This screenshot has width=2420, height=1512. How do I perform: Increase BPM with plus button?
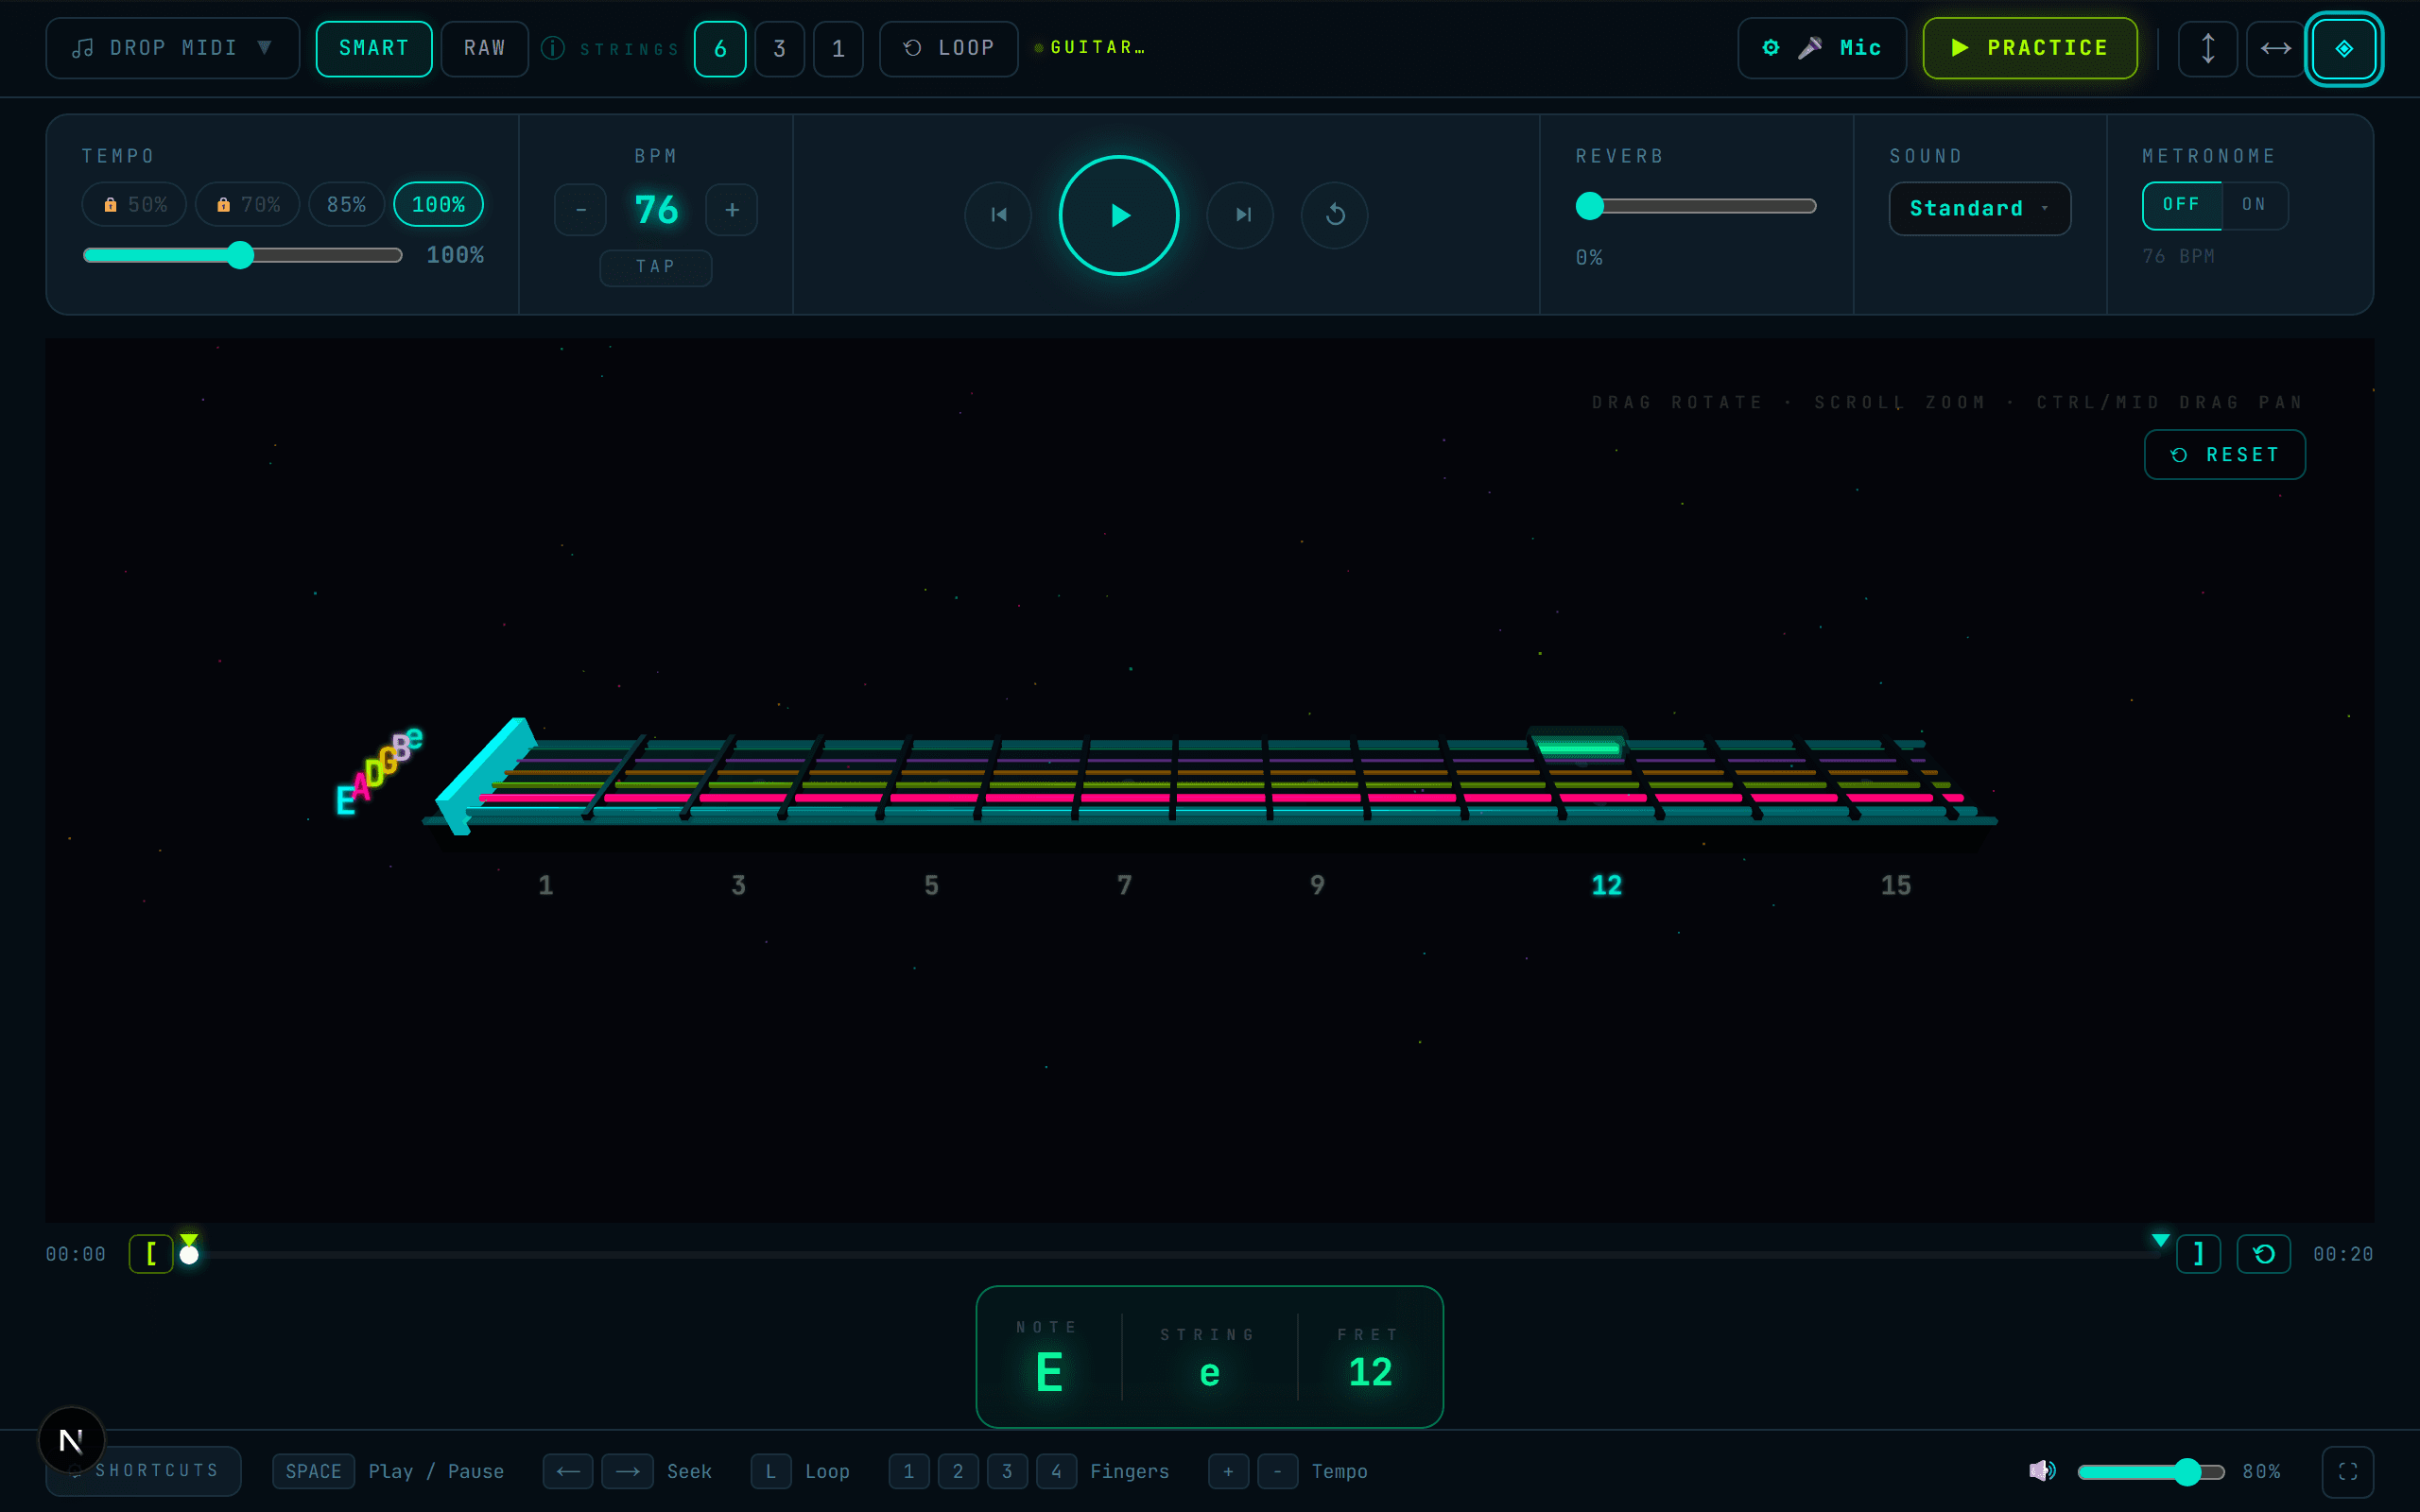tap(732, 210)
